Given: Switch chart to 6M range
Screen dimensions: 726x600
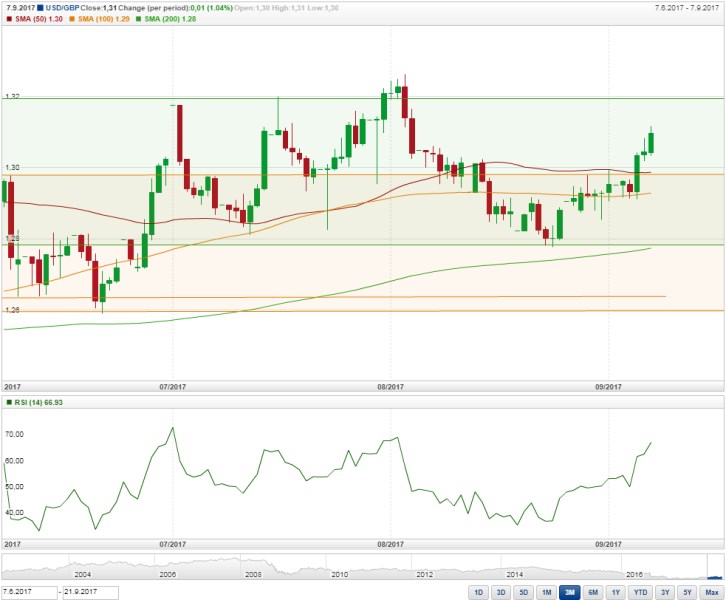Looking at the screenshot, I should (593, 592).
